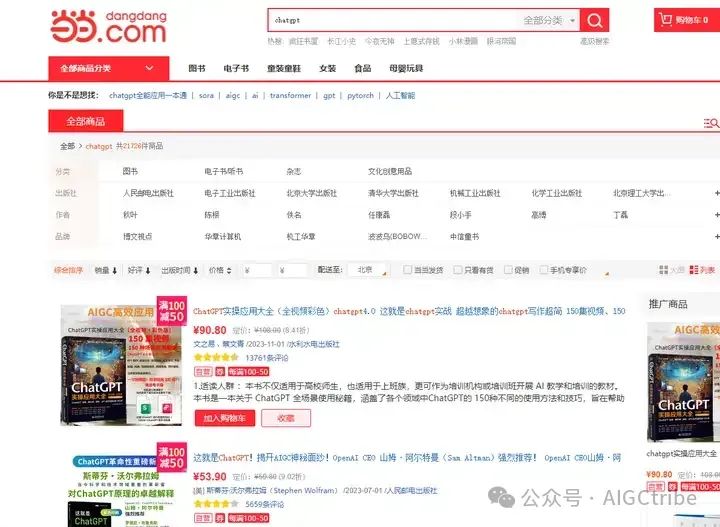Expand the 全部商品分类 category menu
720x527 pixels.
(108, 68)
